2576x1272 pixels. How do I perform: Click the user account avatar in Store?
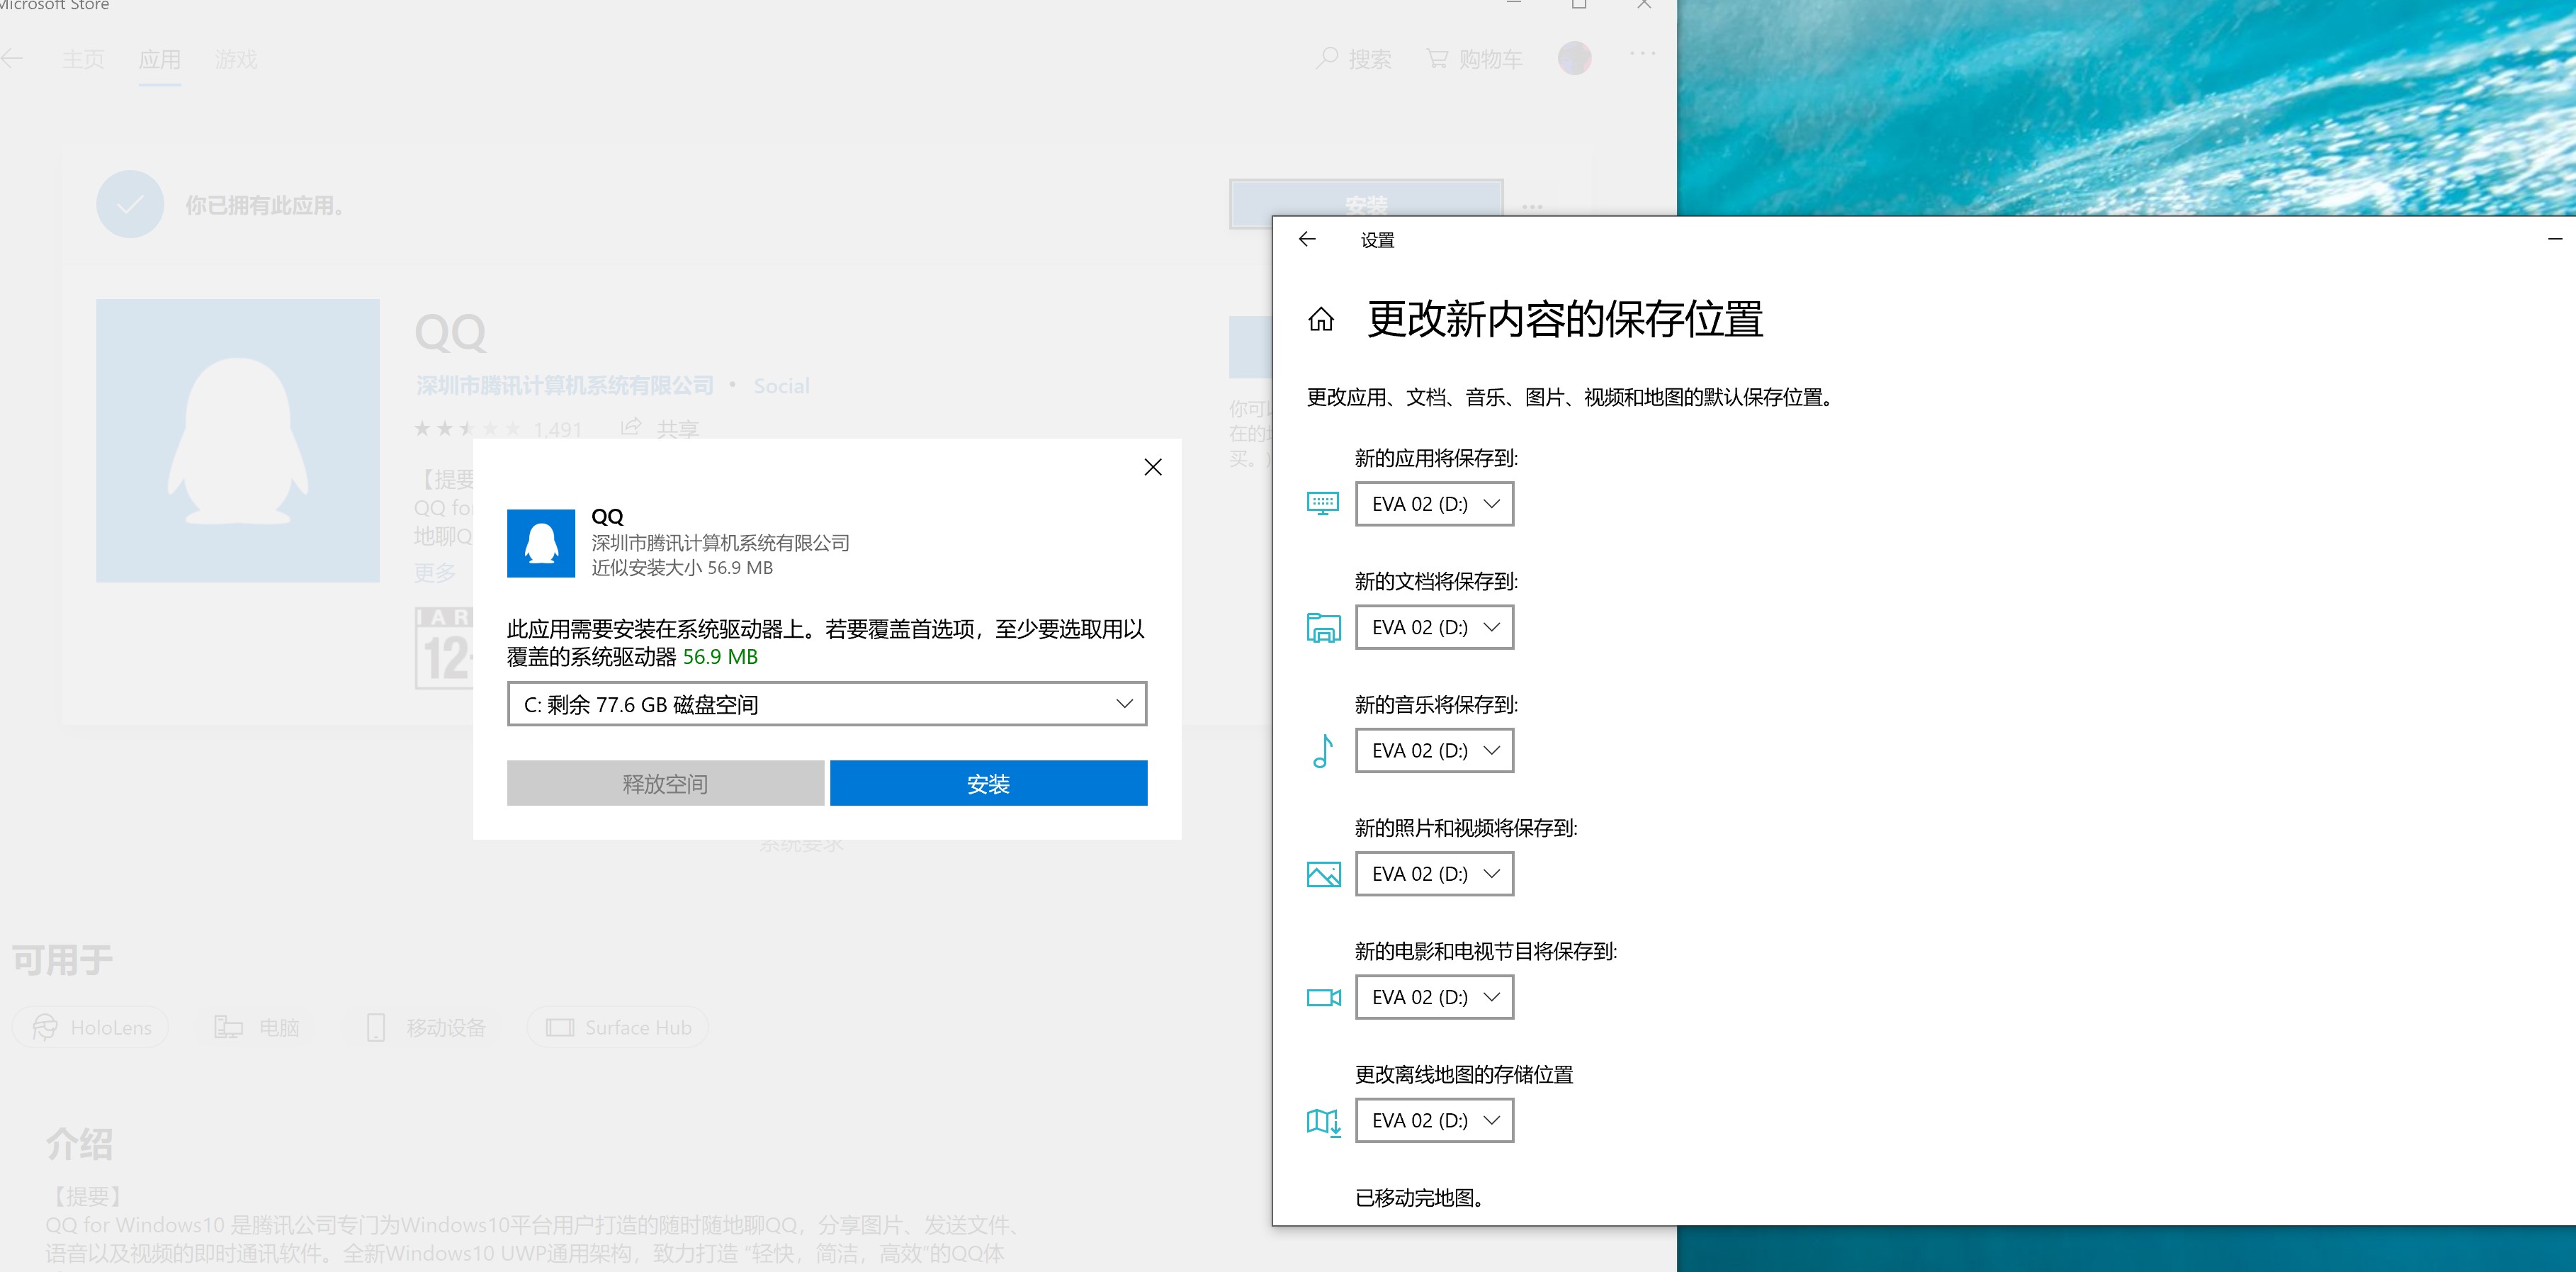point(1574,58)
